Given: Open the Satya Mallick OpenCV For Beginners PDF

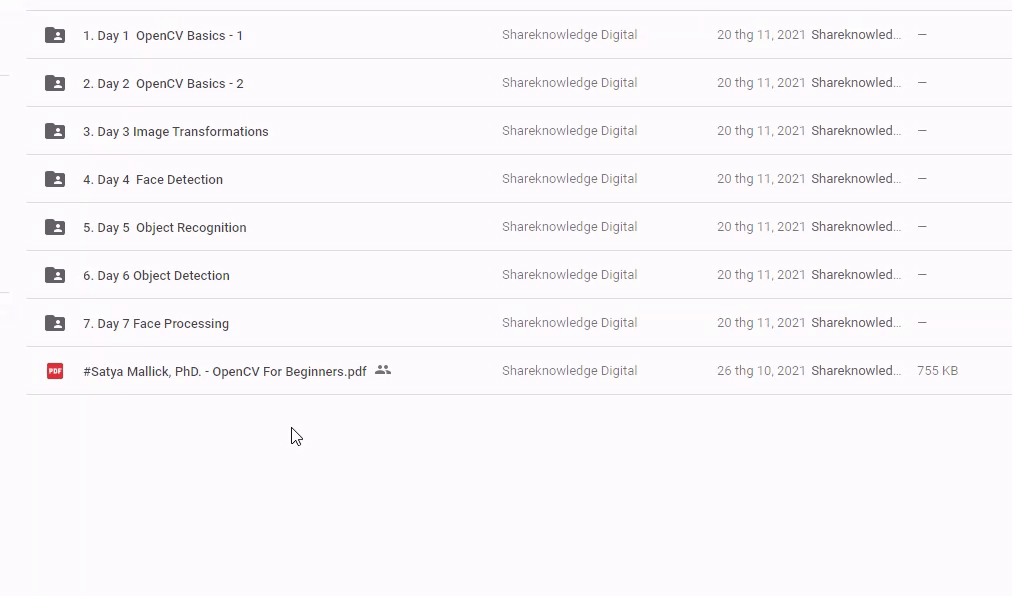Looking at the screenshot, I should click(x=225, y=372).
